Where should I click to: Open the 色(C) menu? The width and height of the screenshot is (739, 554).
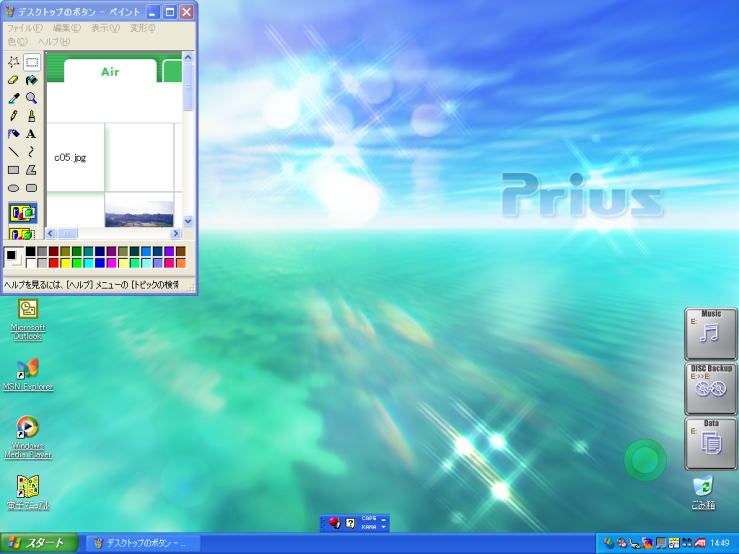18,41
